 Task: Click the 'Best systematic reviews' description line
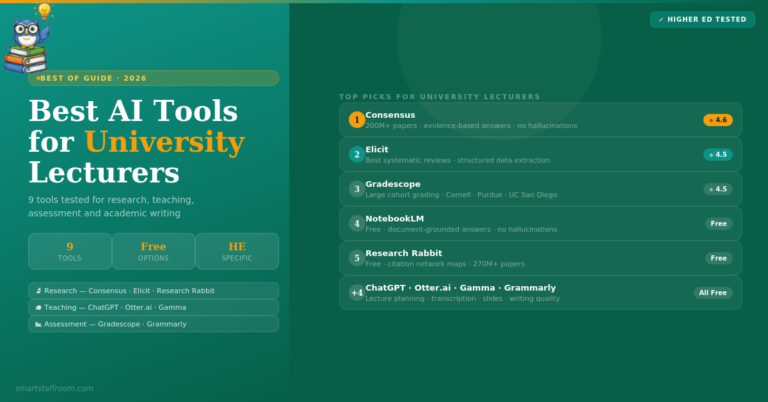(457, 161)
